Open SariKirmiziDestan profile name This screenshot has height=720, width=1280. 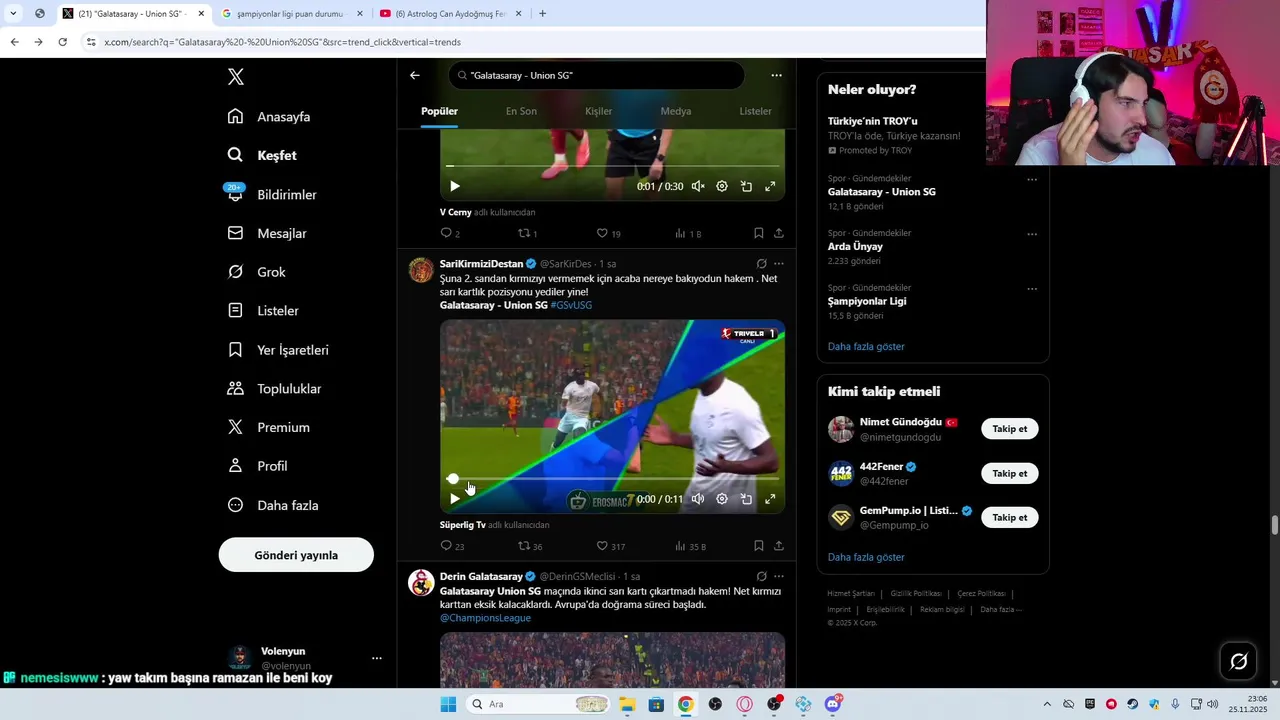[481, 264]
